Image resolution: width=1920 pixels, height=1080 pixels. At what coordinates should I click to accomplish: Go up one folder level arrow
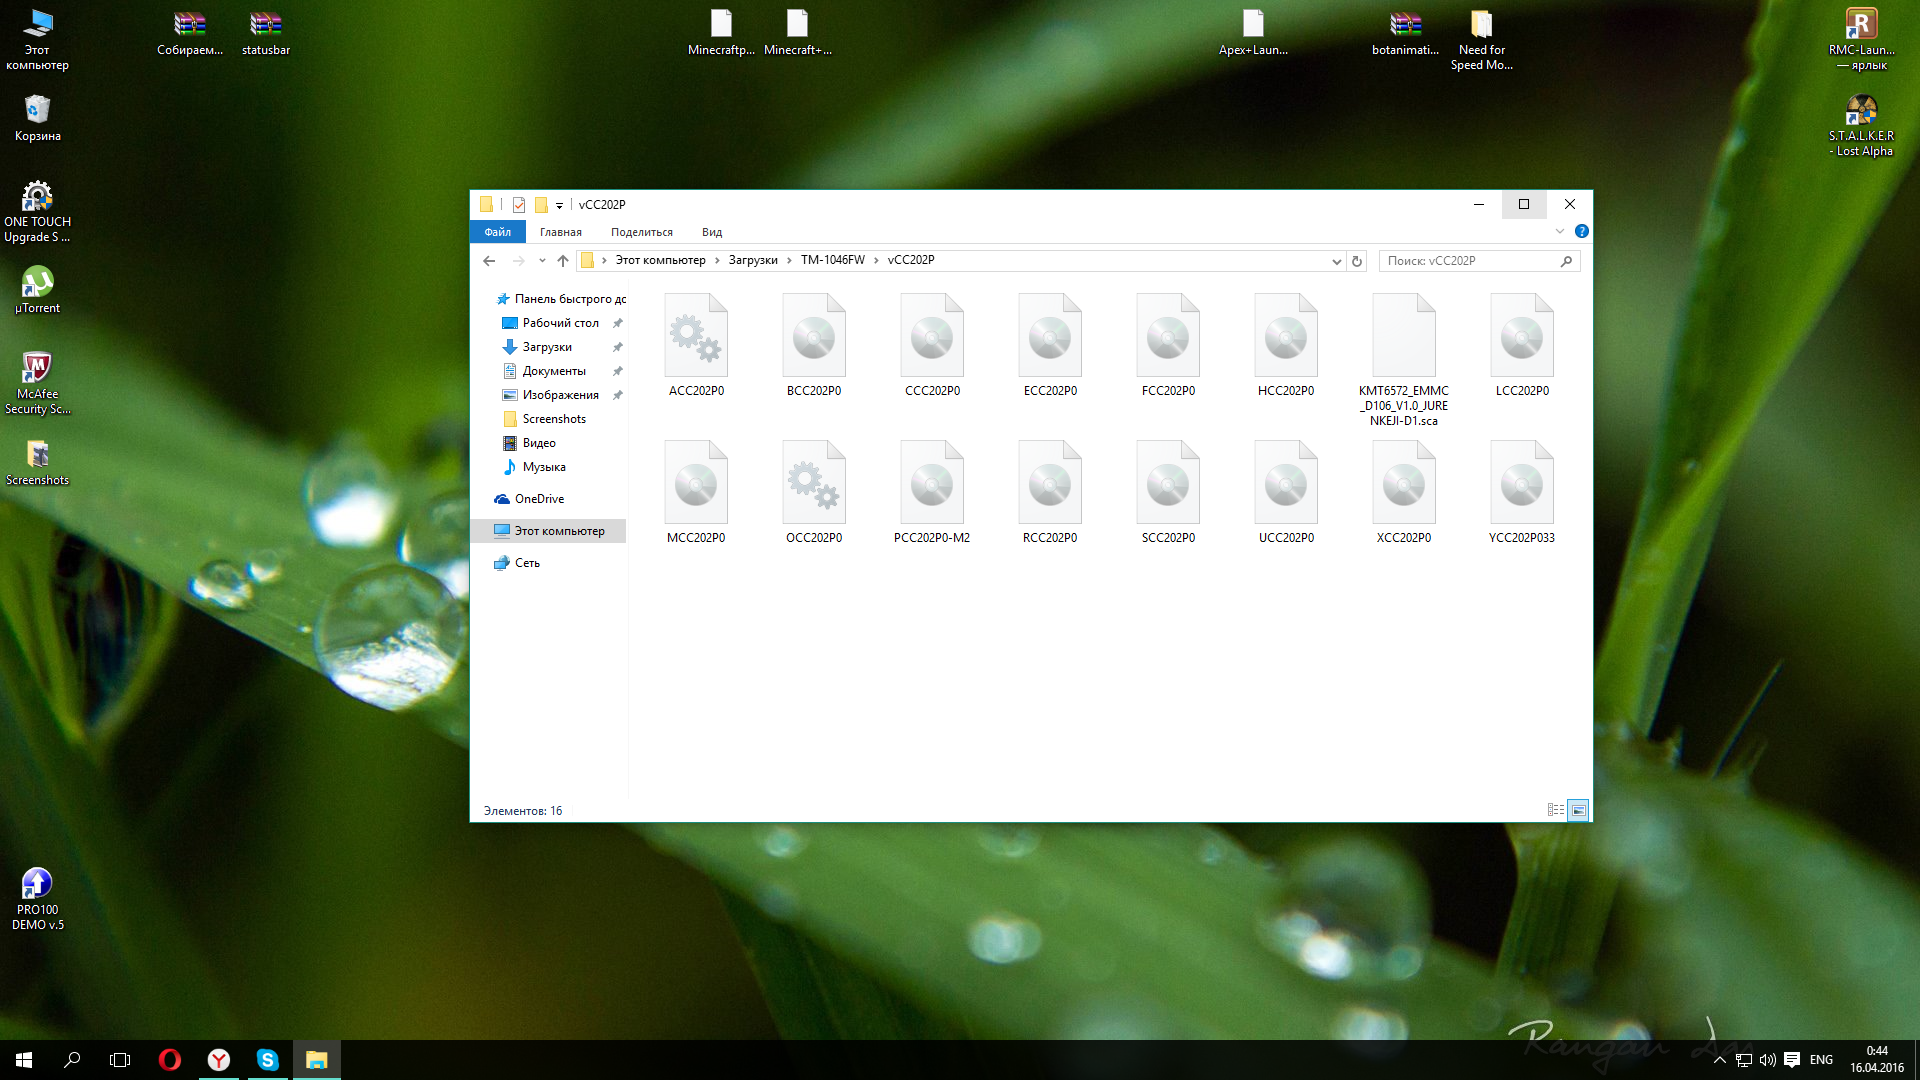[563, 261]
